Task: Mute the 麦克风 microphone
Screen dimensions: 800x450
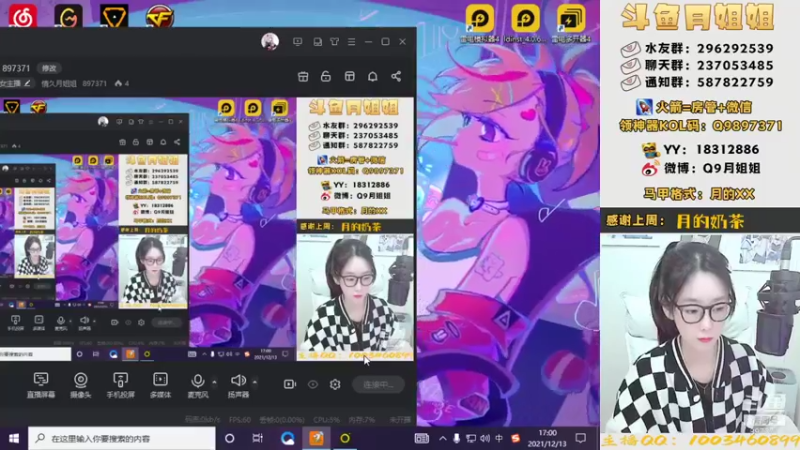Action: (x=197, y=385)
